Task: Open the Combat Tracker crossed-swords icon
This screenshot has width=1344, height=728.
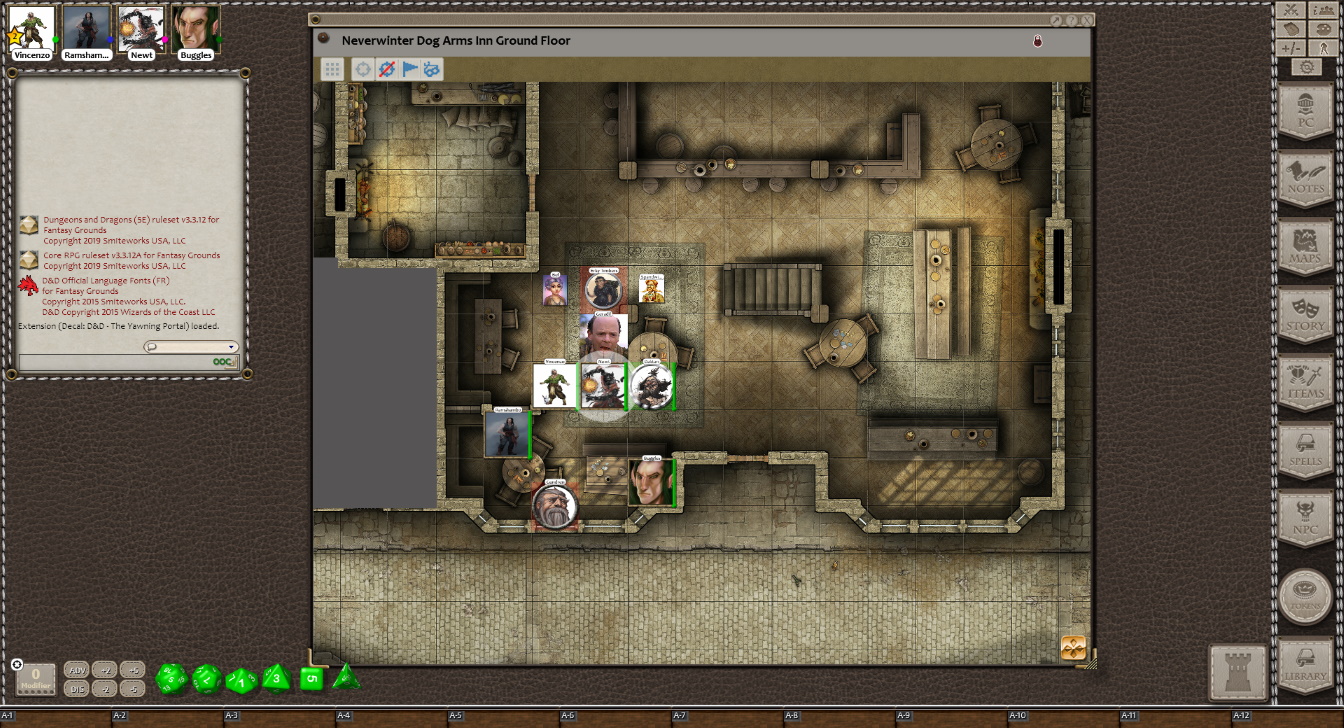Action: tap(1291, 10)
